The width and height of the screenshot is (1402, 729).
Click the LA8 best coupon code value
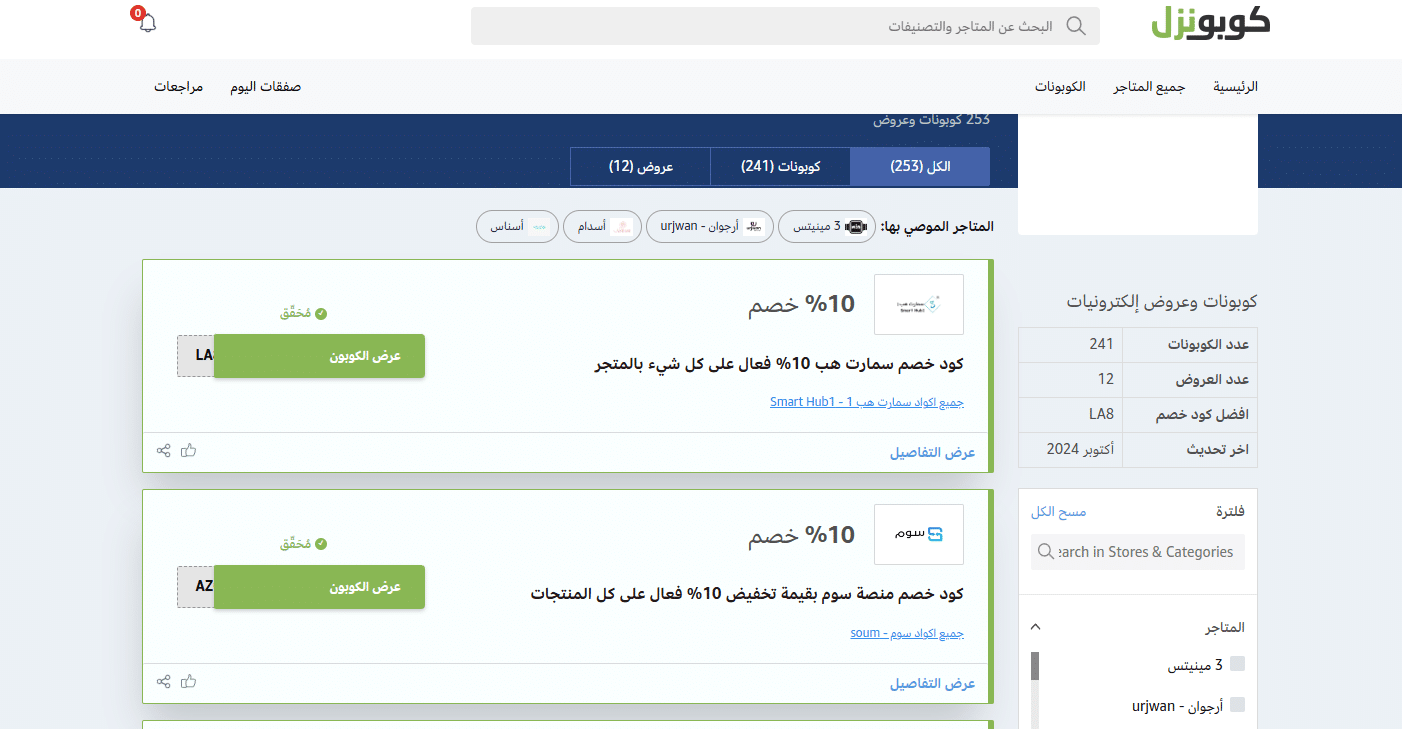coord(1102,414)
